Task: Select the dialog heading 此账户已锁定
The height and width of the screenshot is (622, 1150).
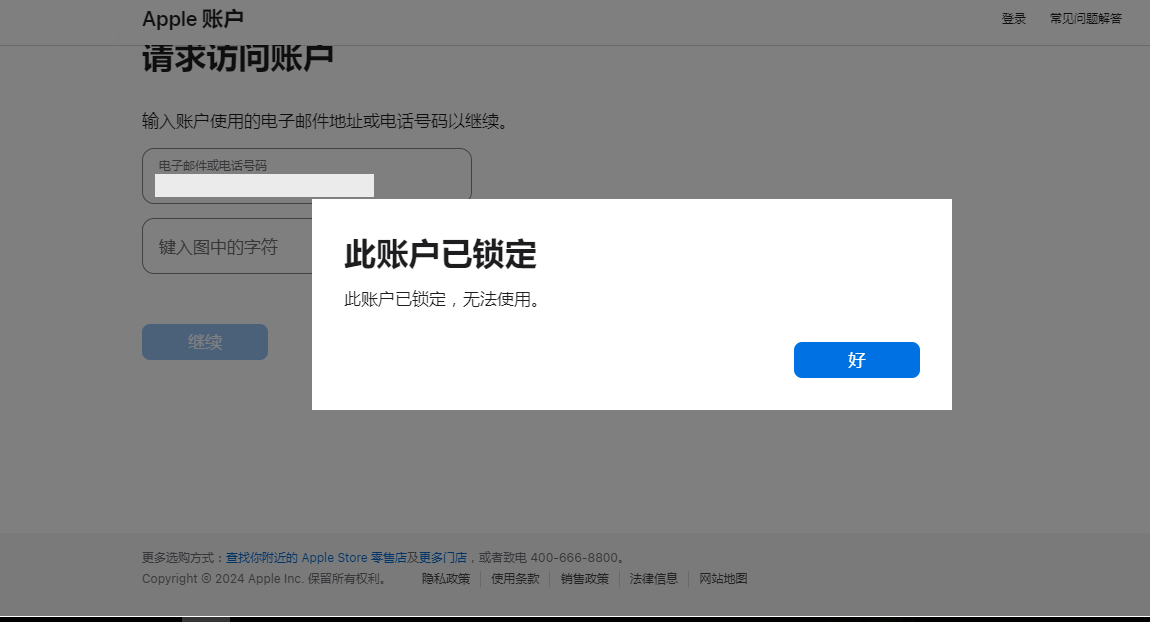Action: 440,254
